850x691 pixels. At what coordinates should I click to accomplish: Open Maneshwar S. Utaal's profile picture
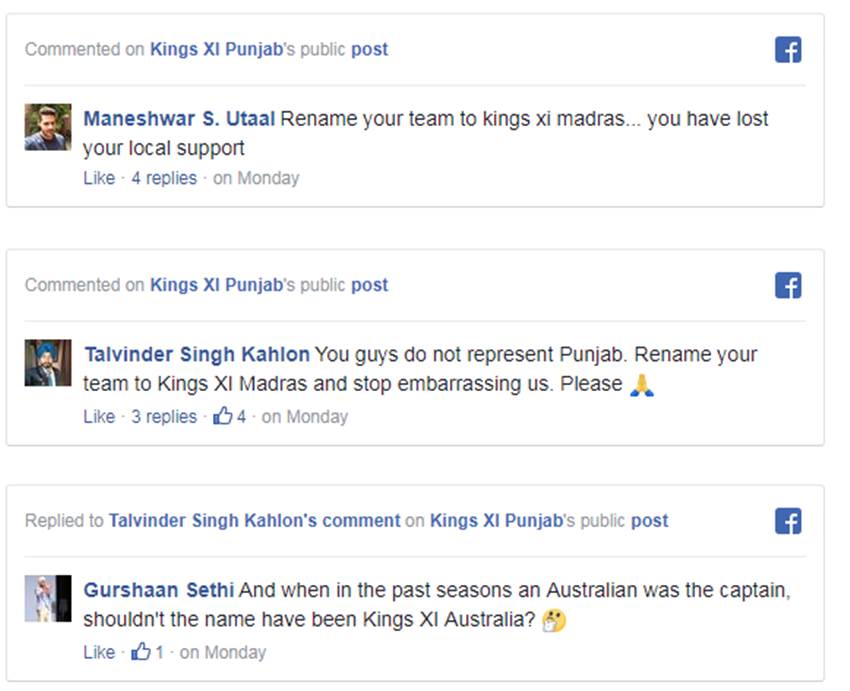point(48,127)
